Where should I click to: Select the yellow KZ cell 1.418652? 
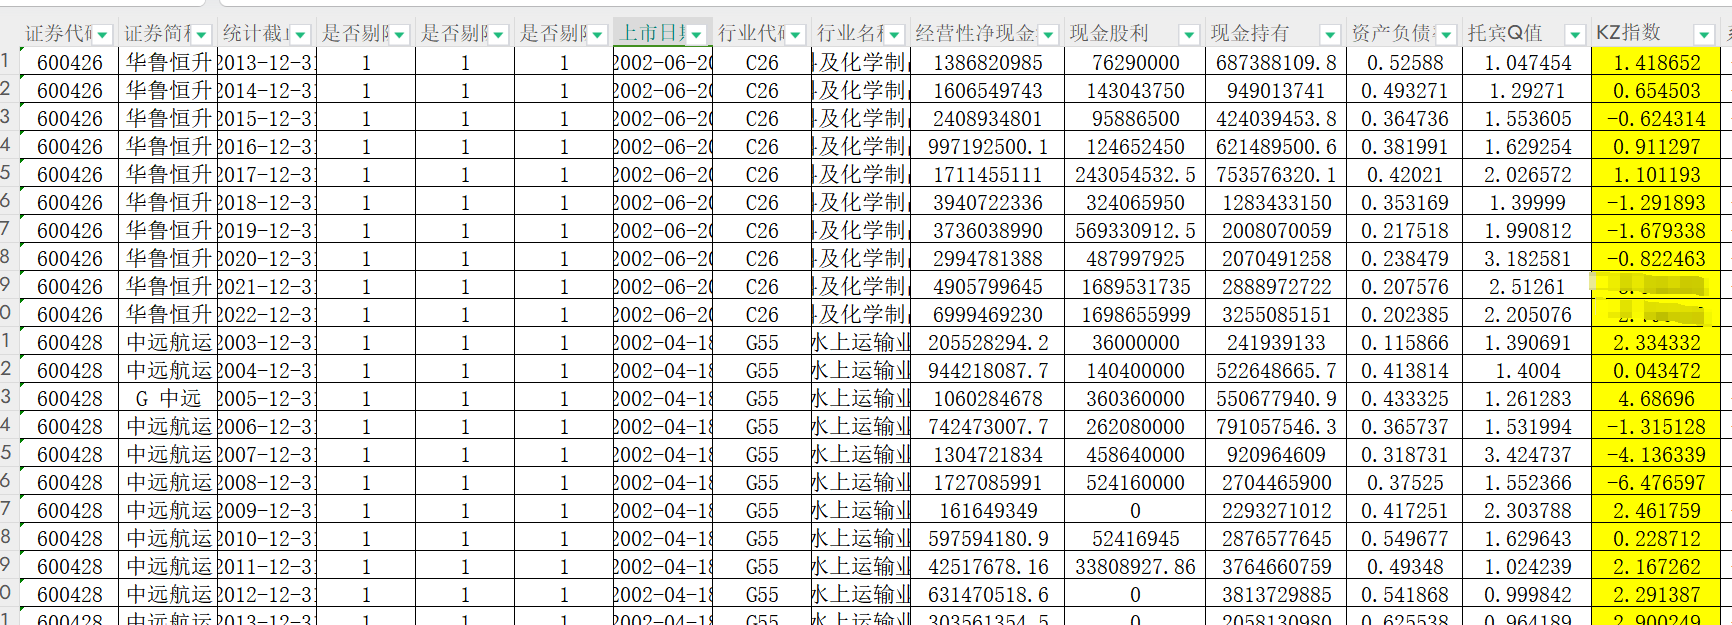click(x=1656, y=62)
